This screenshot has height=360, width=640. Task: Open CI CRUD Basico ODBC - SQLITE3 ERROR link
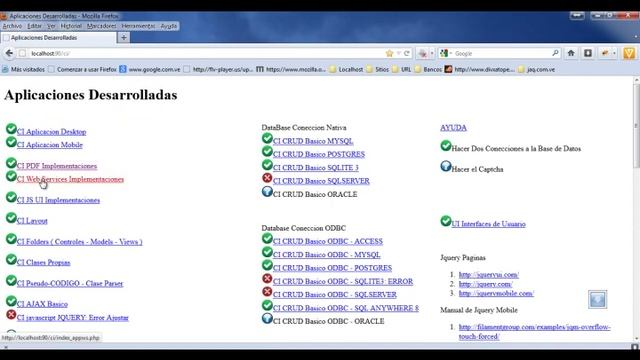coord(343,281)
